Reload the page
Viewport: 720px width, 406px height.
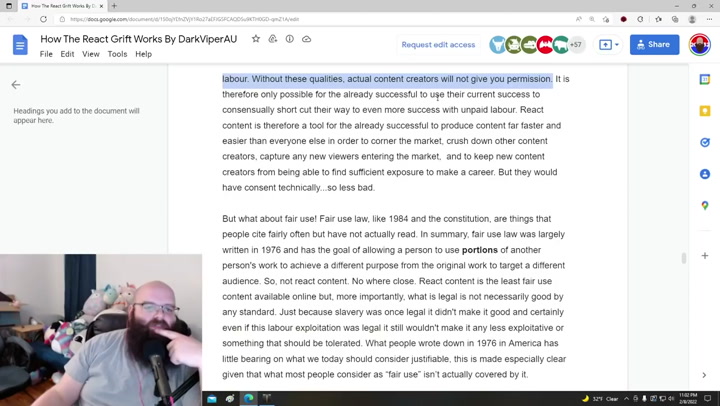tap(43, 19)
